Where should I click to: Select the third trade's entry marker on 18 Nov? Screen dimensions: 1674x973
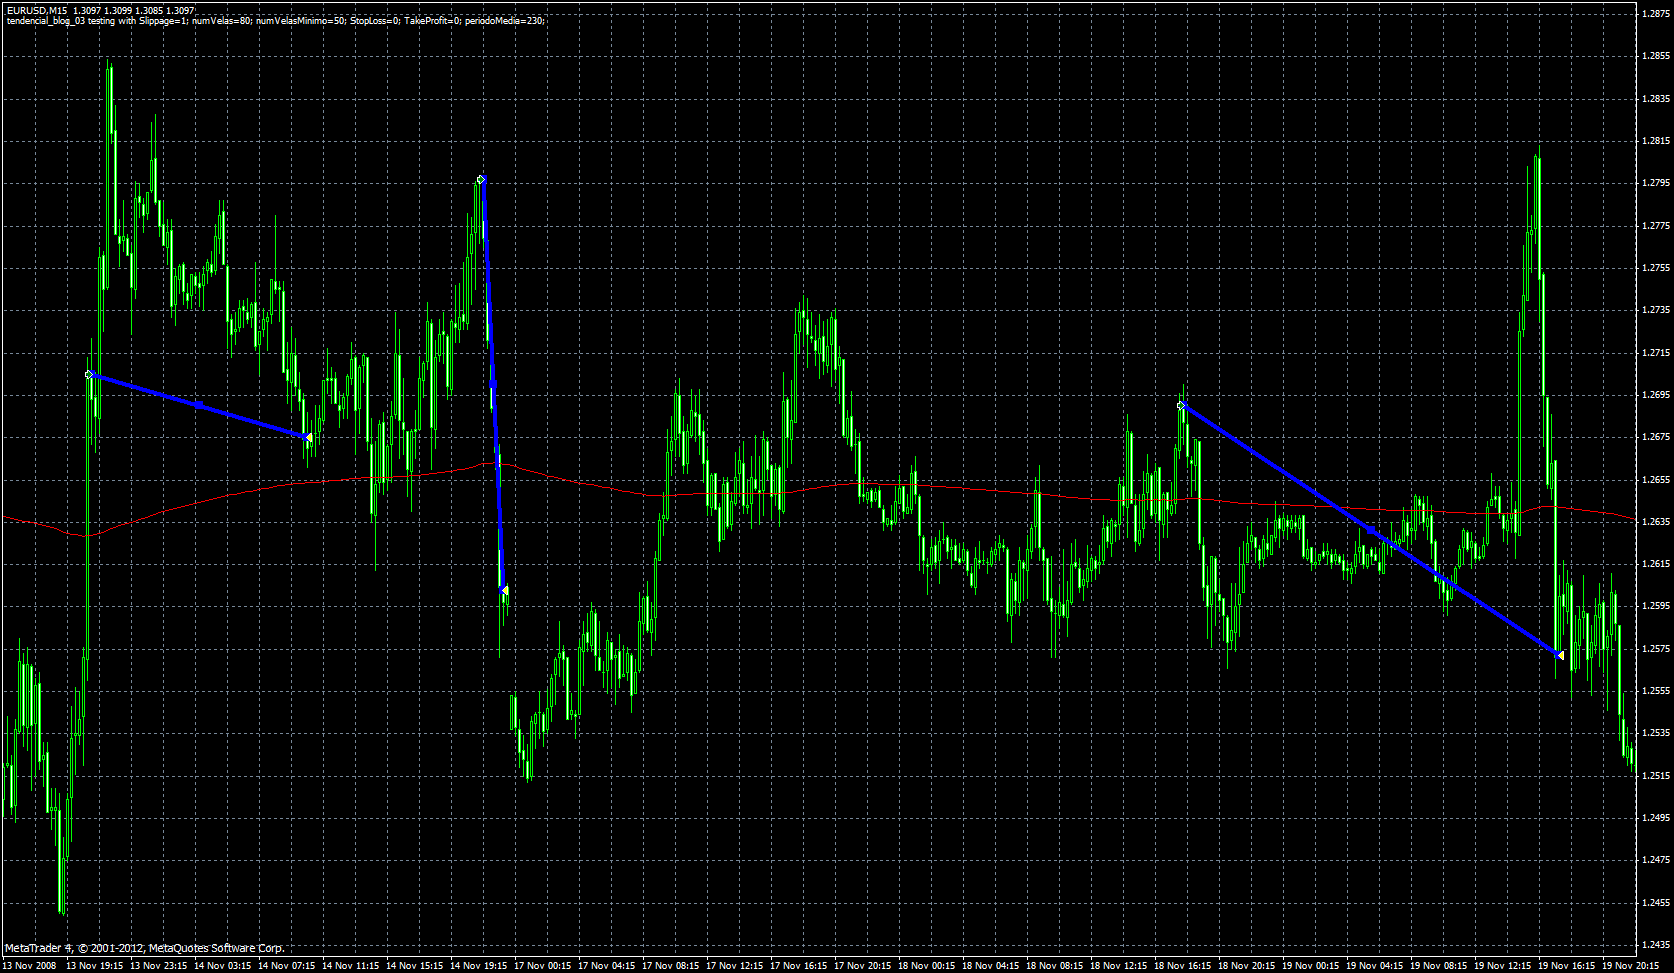click(x=1181, y=405)
